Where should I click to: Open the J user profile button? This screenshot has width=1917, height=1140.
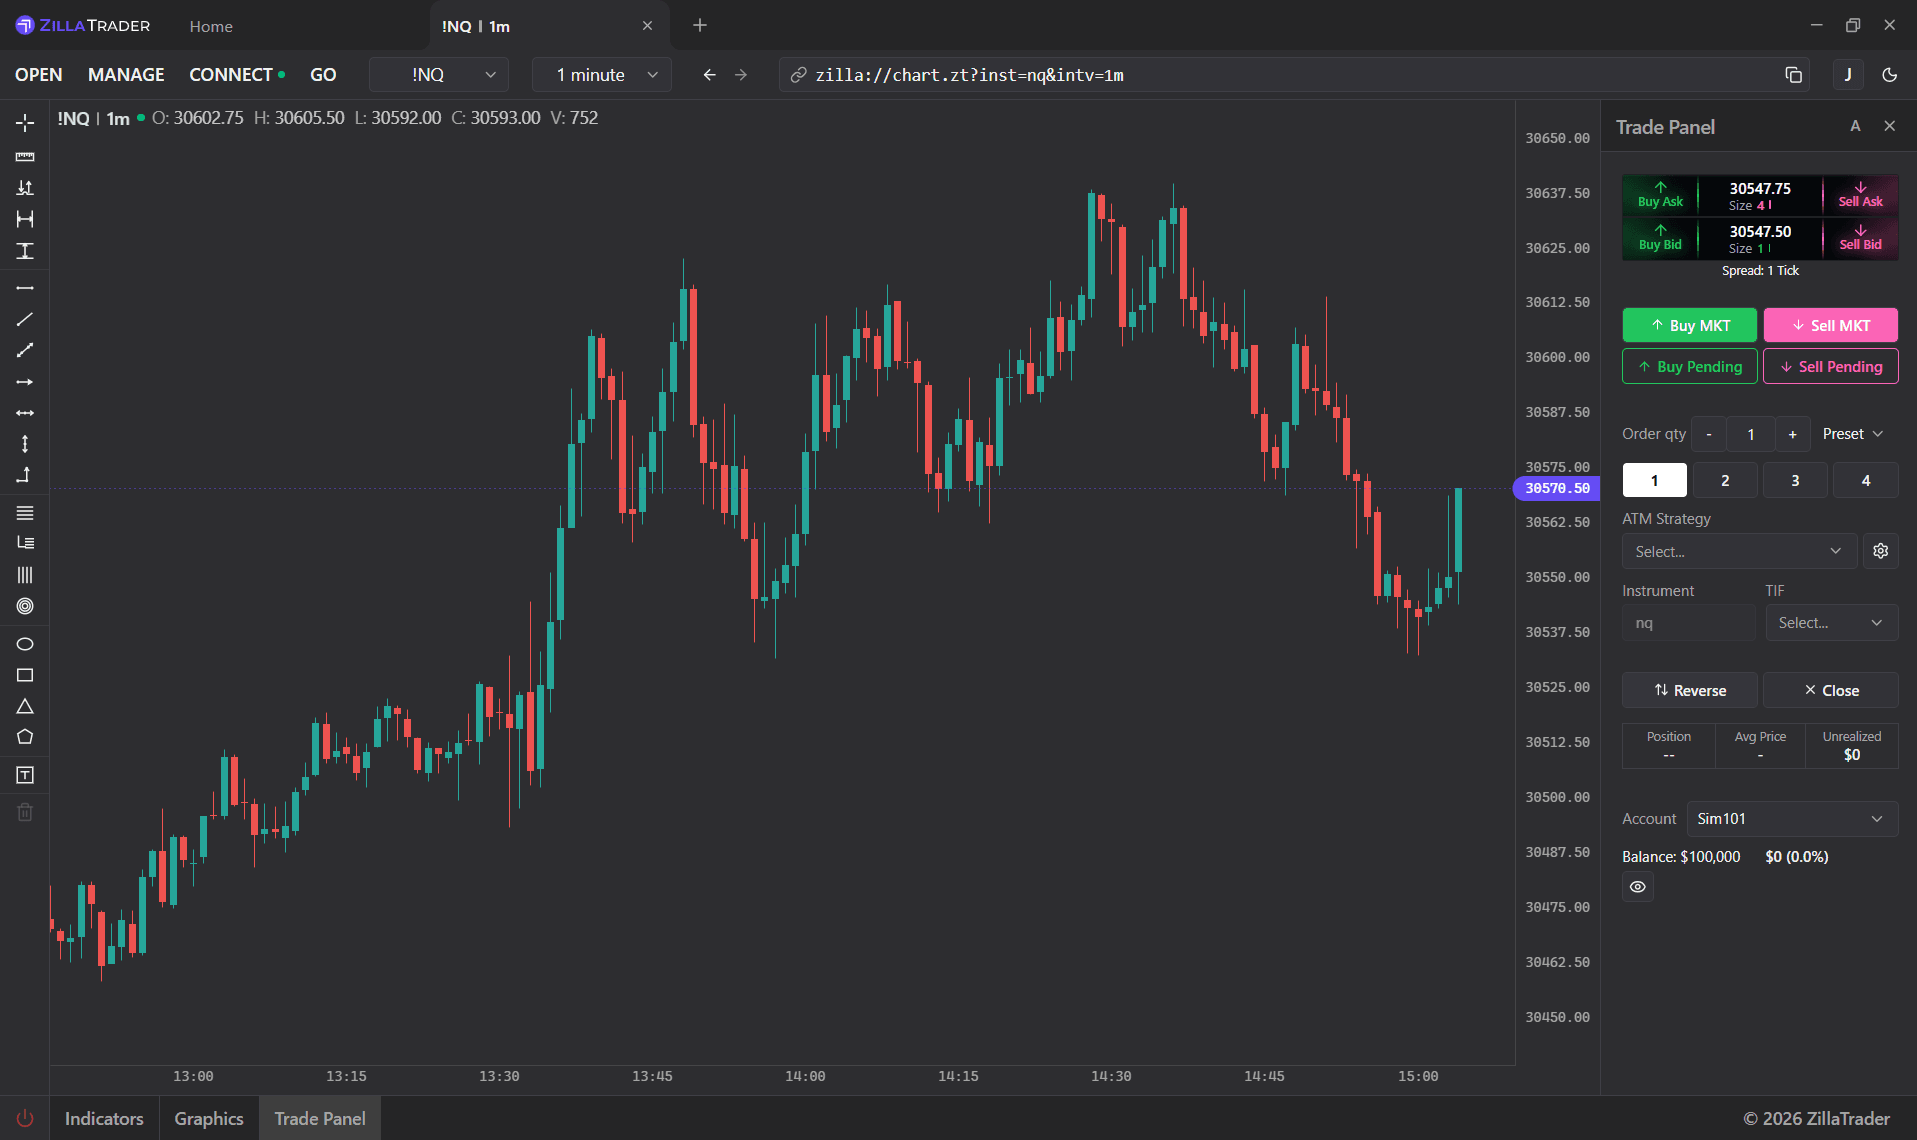coord(1848,75)
